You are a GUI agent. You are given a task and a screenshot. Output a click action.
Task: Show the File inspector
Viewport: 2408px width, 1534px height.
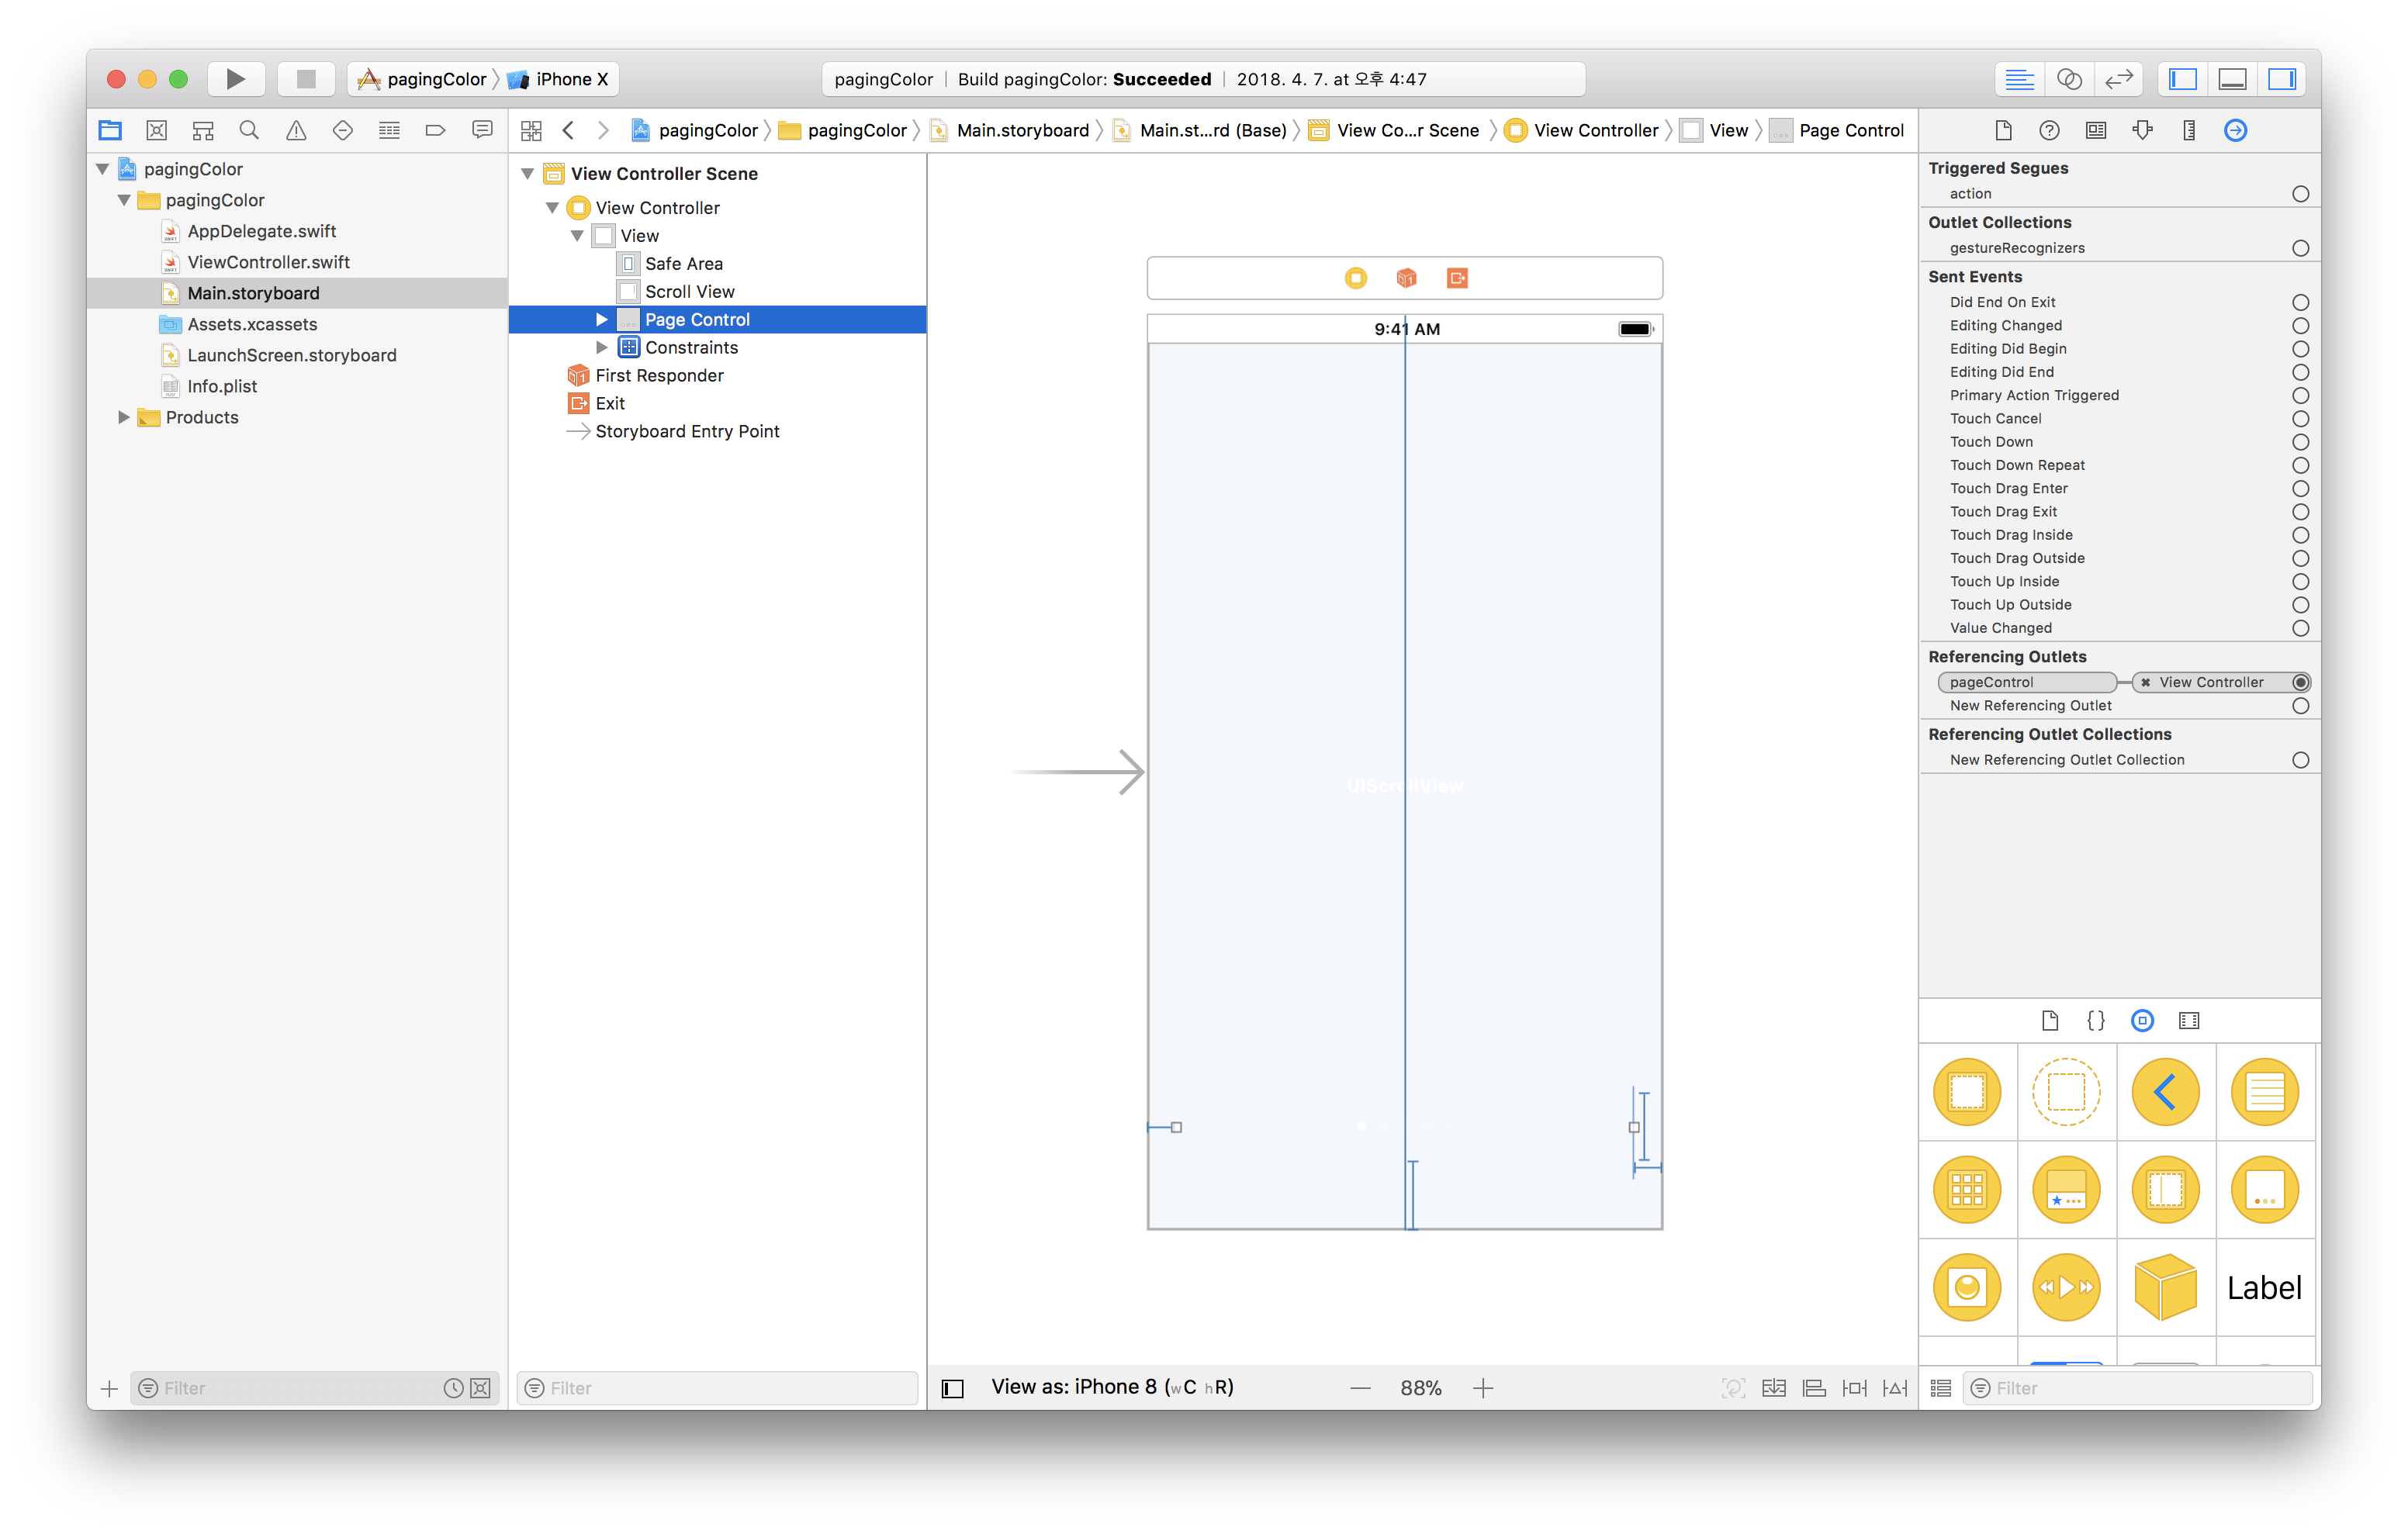pos(2003,130)
